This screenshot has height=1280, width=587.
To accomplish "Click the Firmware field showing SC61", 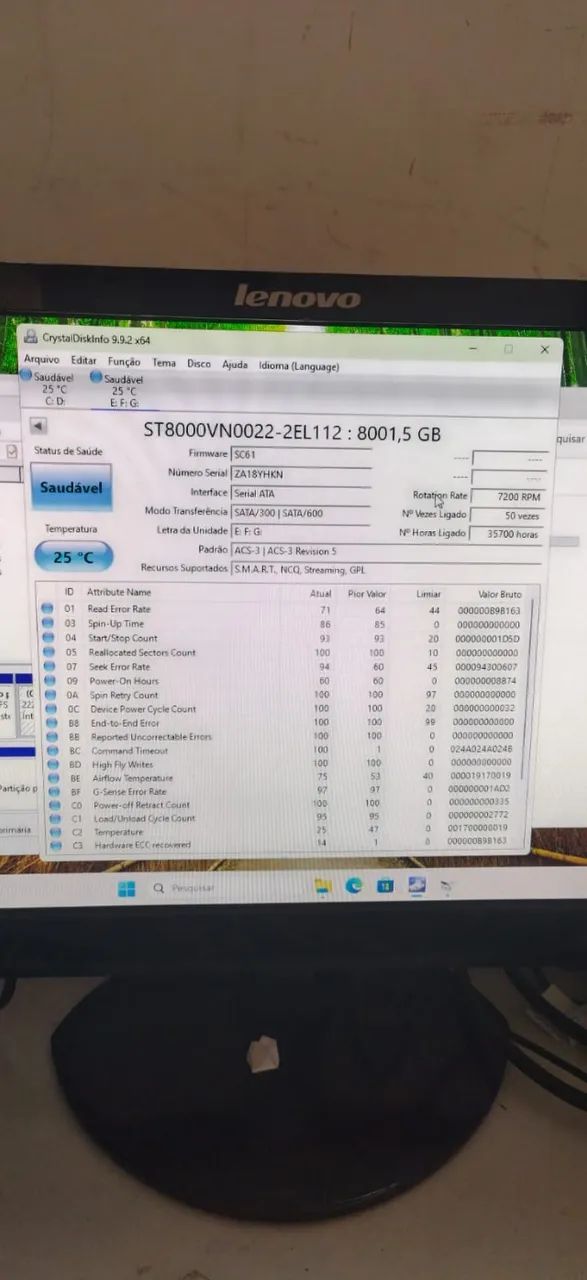I will [x=301, y=454].
